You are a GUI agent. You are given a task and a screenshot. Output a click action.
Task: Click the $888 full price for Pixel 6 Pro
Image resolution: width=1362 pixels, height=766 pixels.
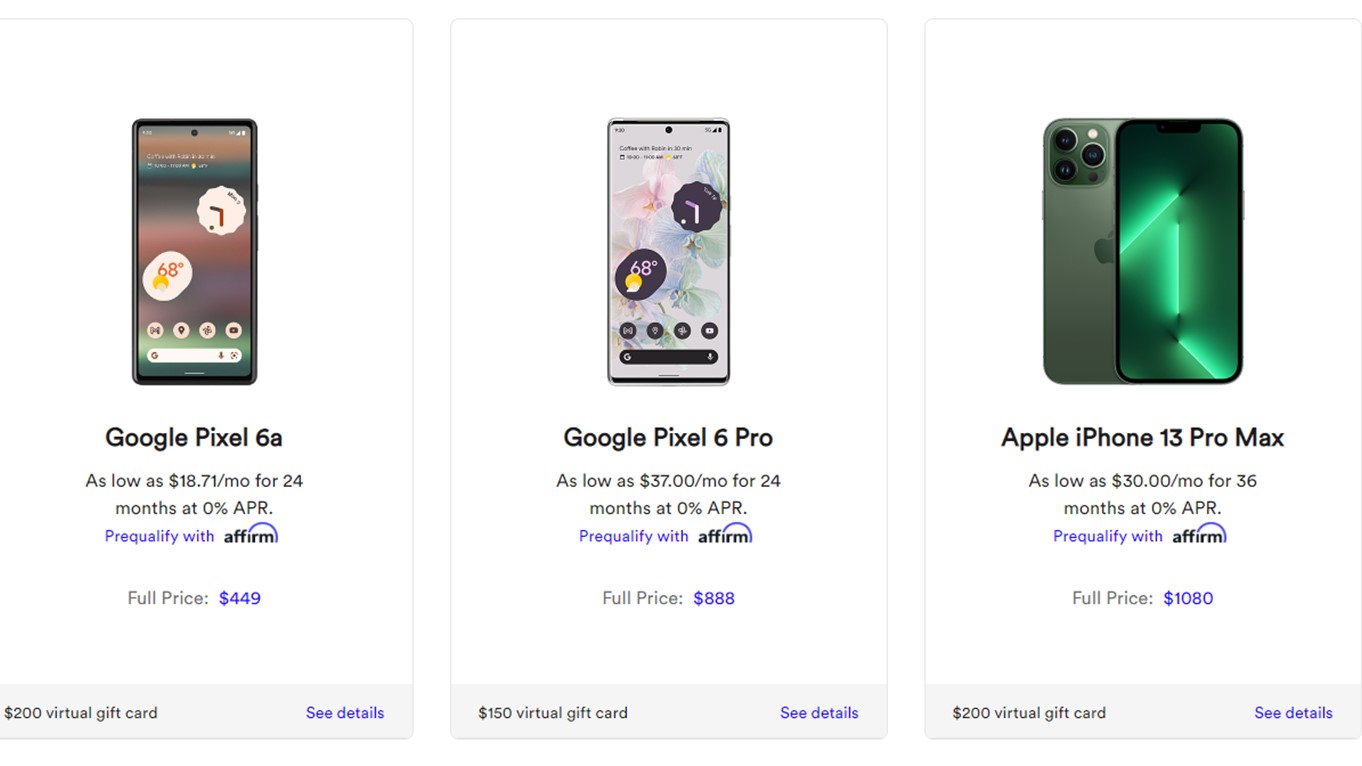pyautogui.click(x=714, y=598)
